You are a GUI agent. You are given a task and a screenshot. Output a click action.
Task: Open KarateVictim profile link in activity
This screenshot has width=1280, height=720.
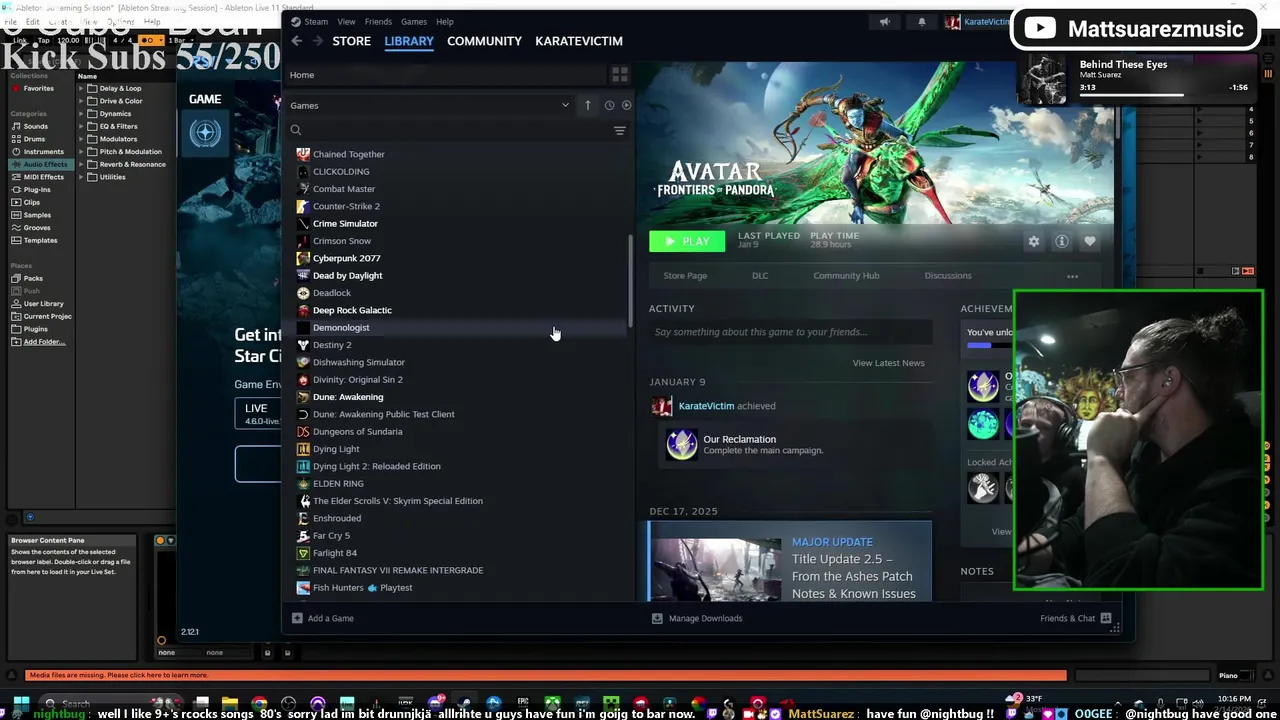(706, 406)
